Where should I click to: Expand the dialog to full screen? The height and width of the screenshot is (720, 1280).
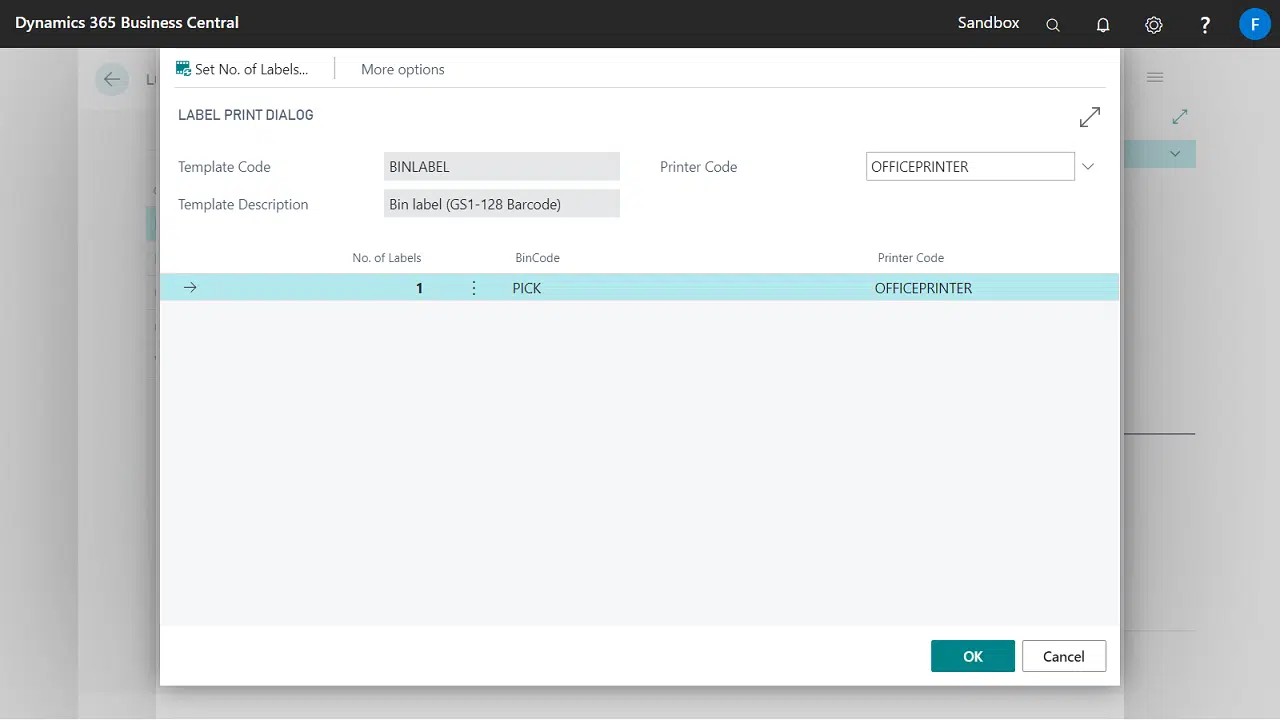point(1090,117)
